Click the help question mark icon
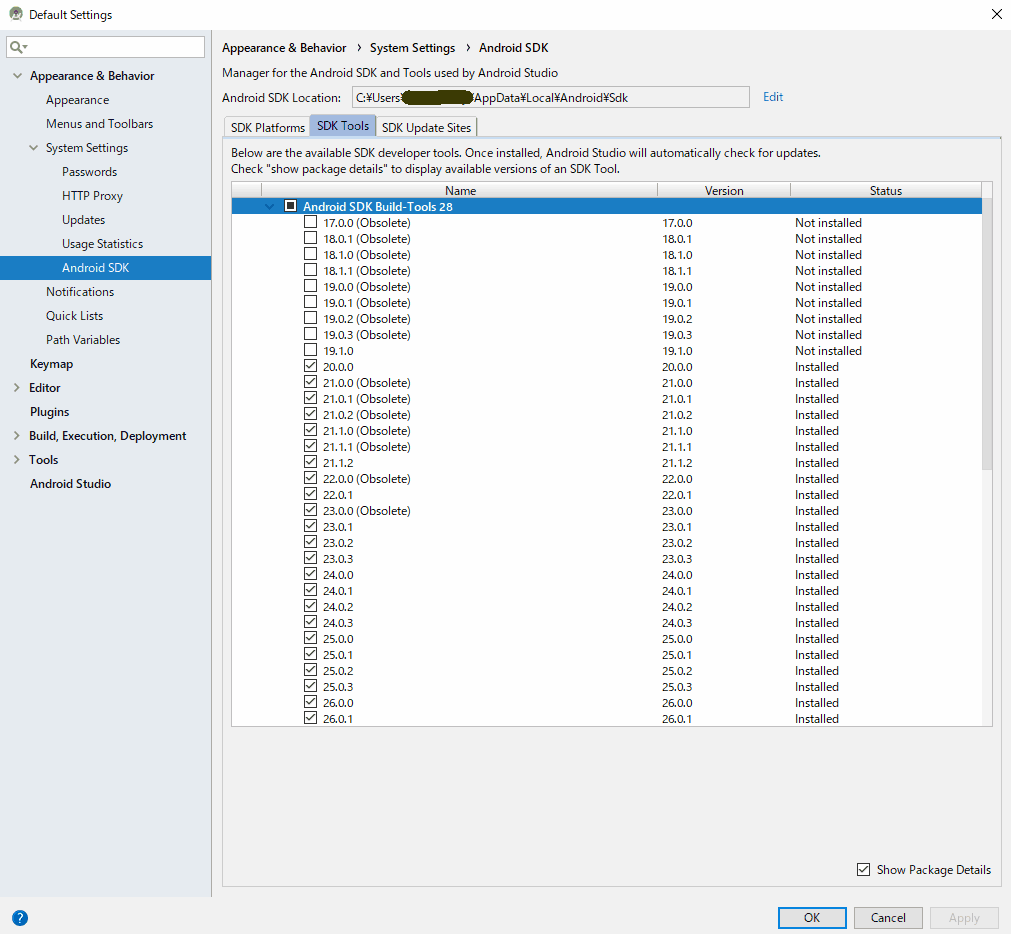The image size is (1011, 934). point(20,918)
